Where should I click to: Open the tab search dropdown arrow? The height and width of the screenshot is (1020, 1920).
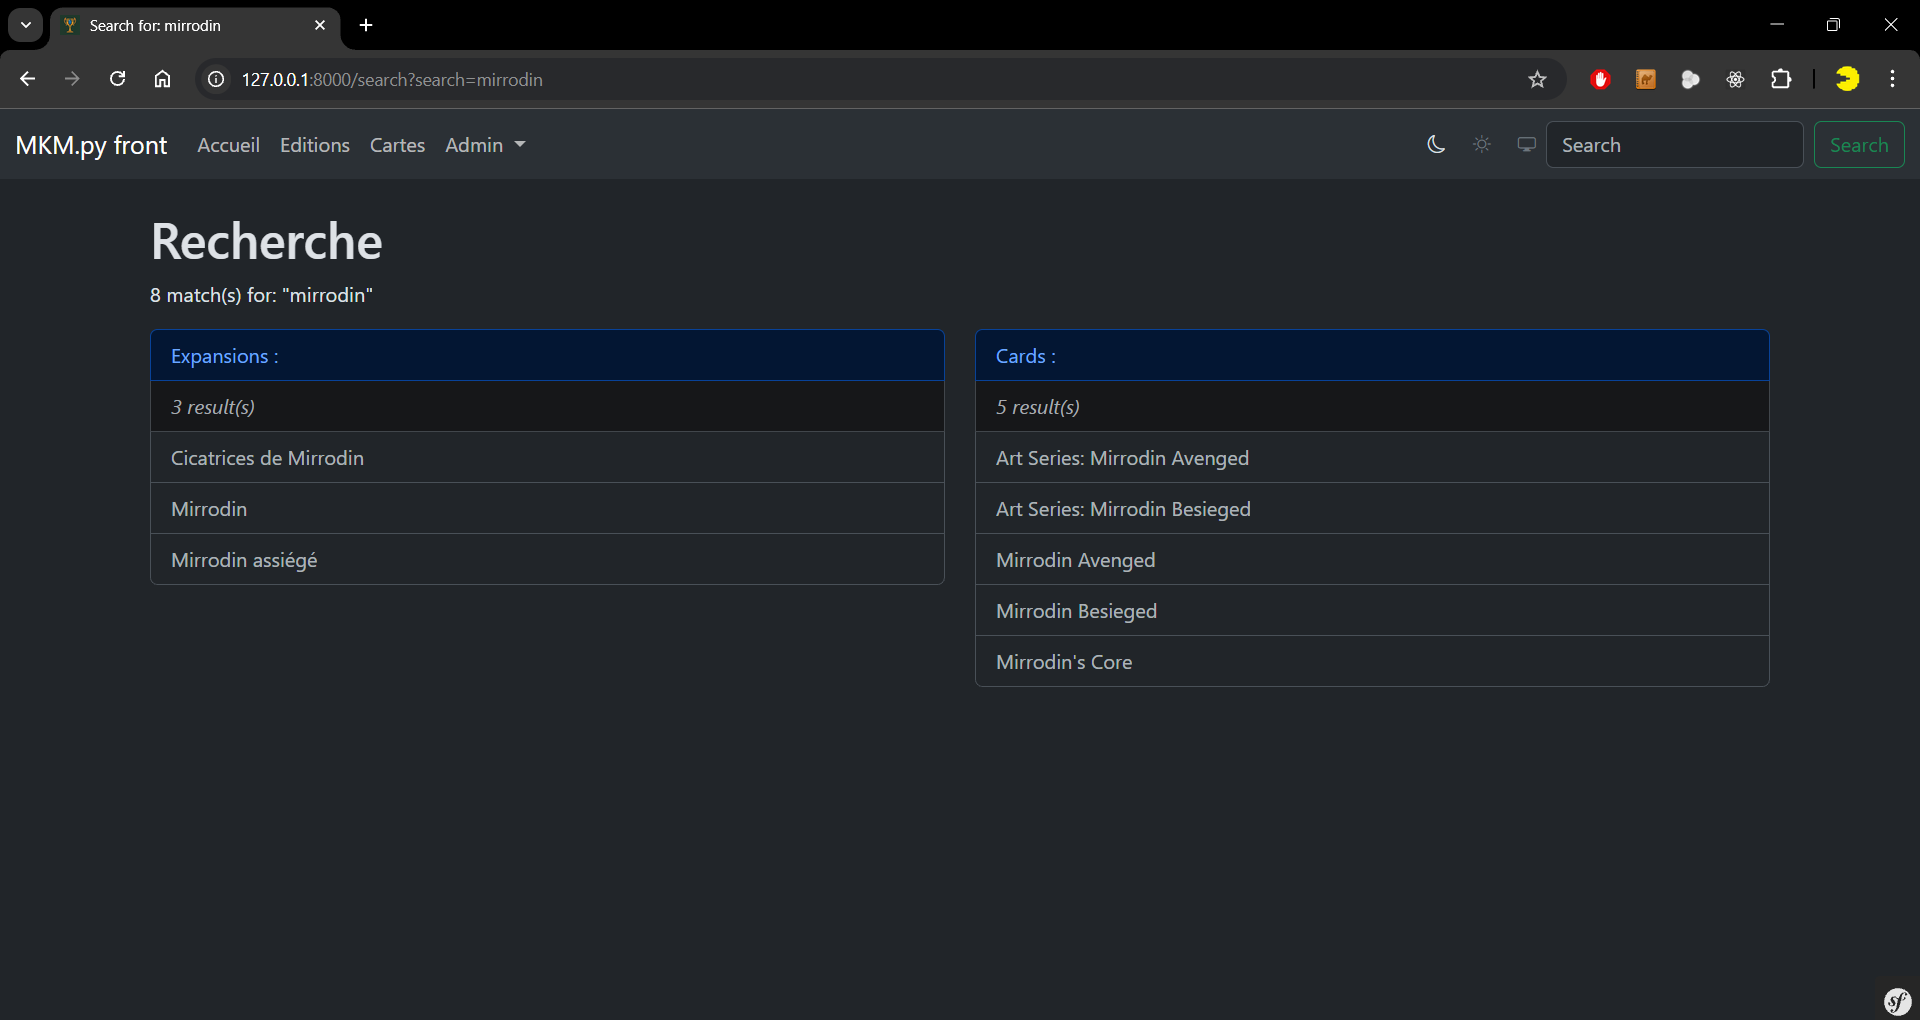point(26,25)
